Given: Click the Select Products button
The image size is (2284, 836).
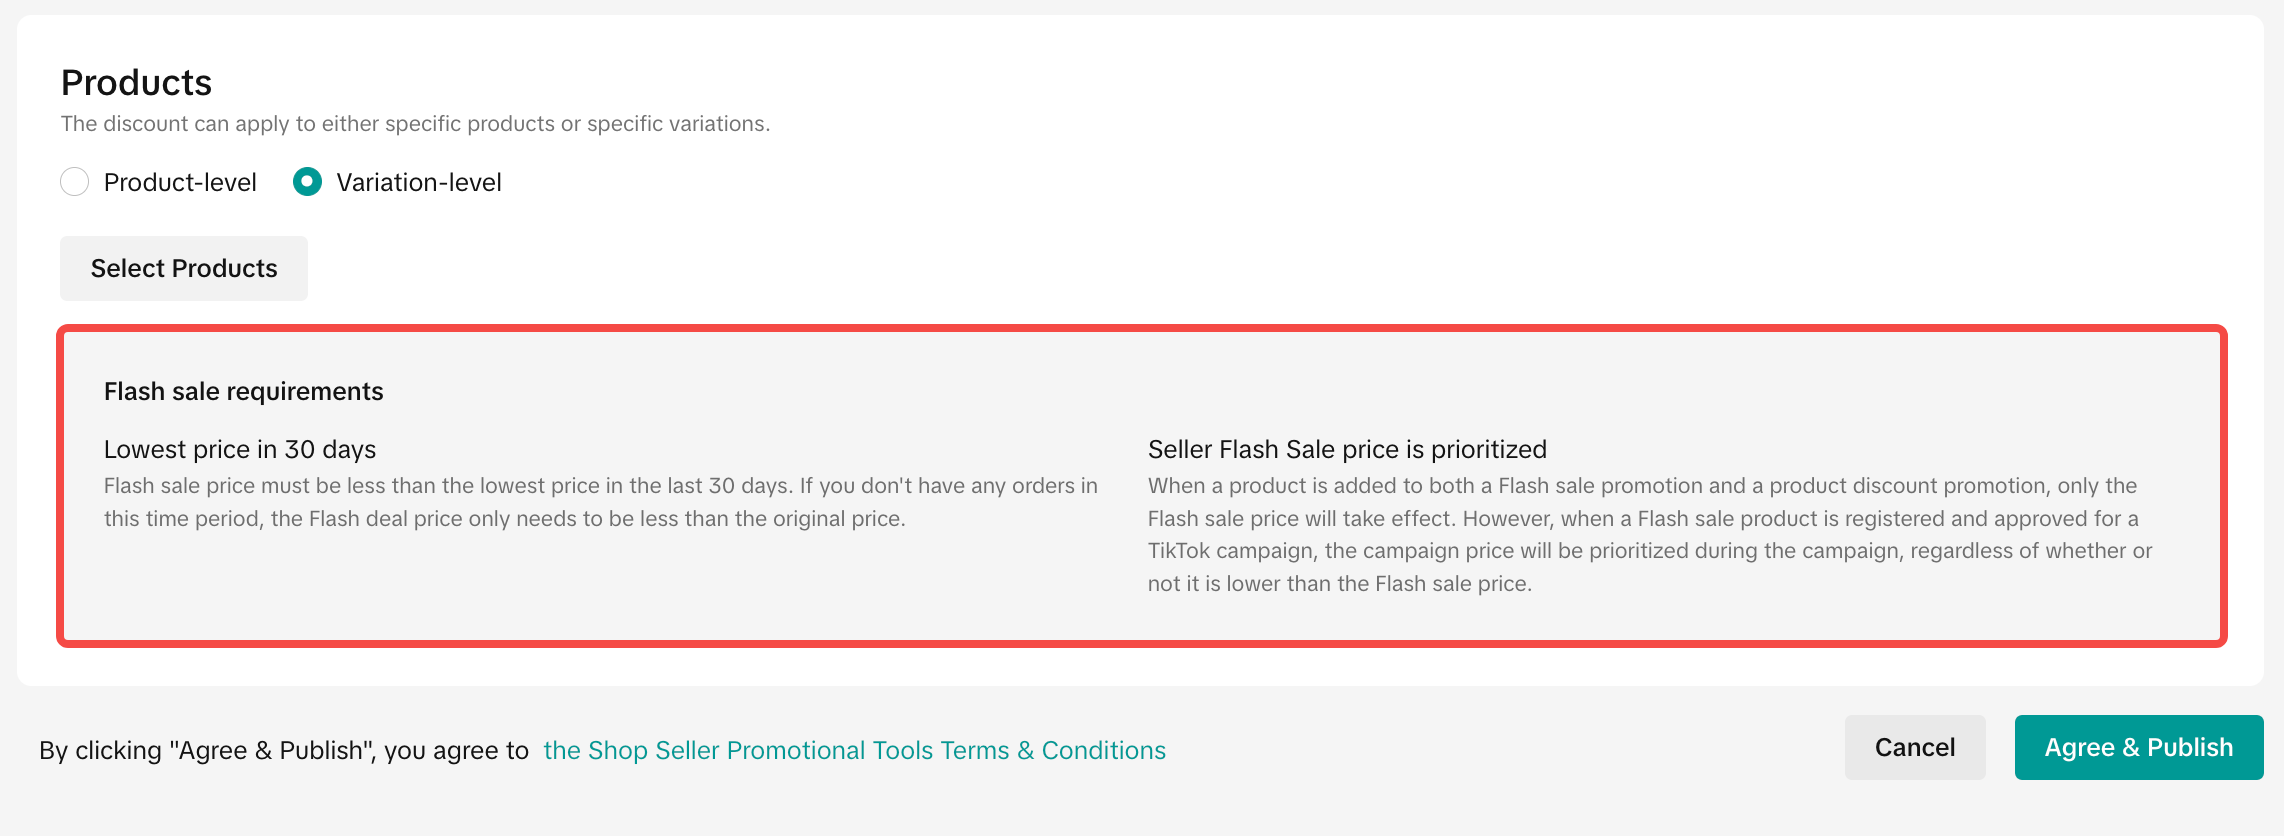Looking at the screenshot, I should click(184, 268).
